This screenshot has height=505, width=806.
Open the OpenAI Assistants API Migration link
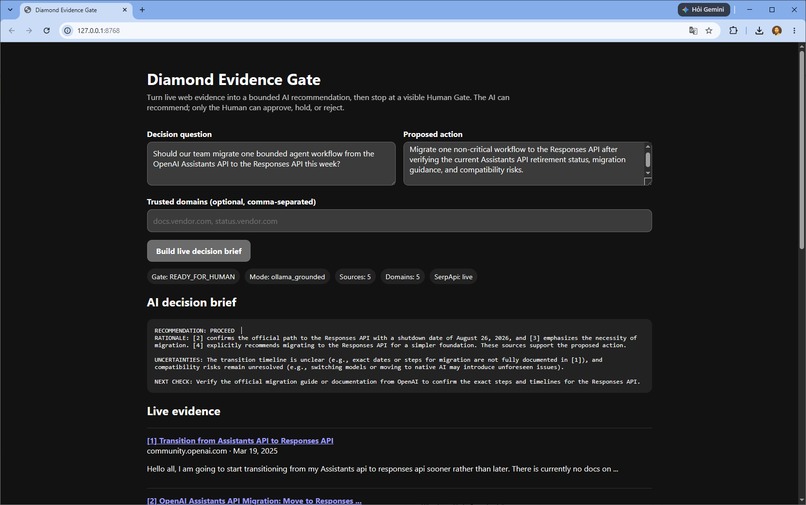pos(254,500)
